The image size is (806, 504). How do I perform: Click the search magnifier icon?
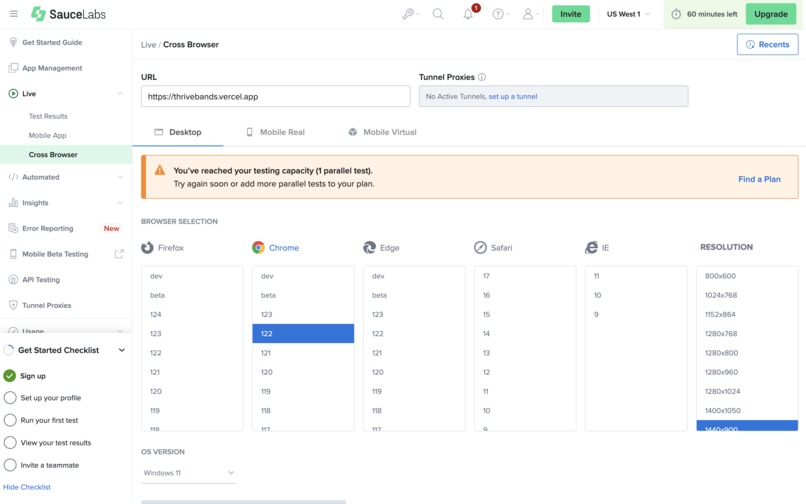[438, 14]
